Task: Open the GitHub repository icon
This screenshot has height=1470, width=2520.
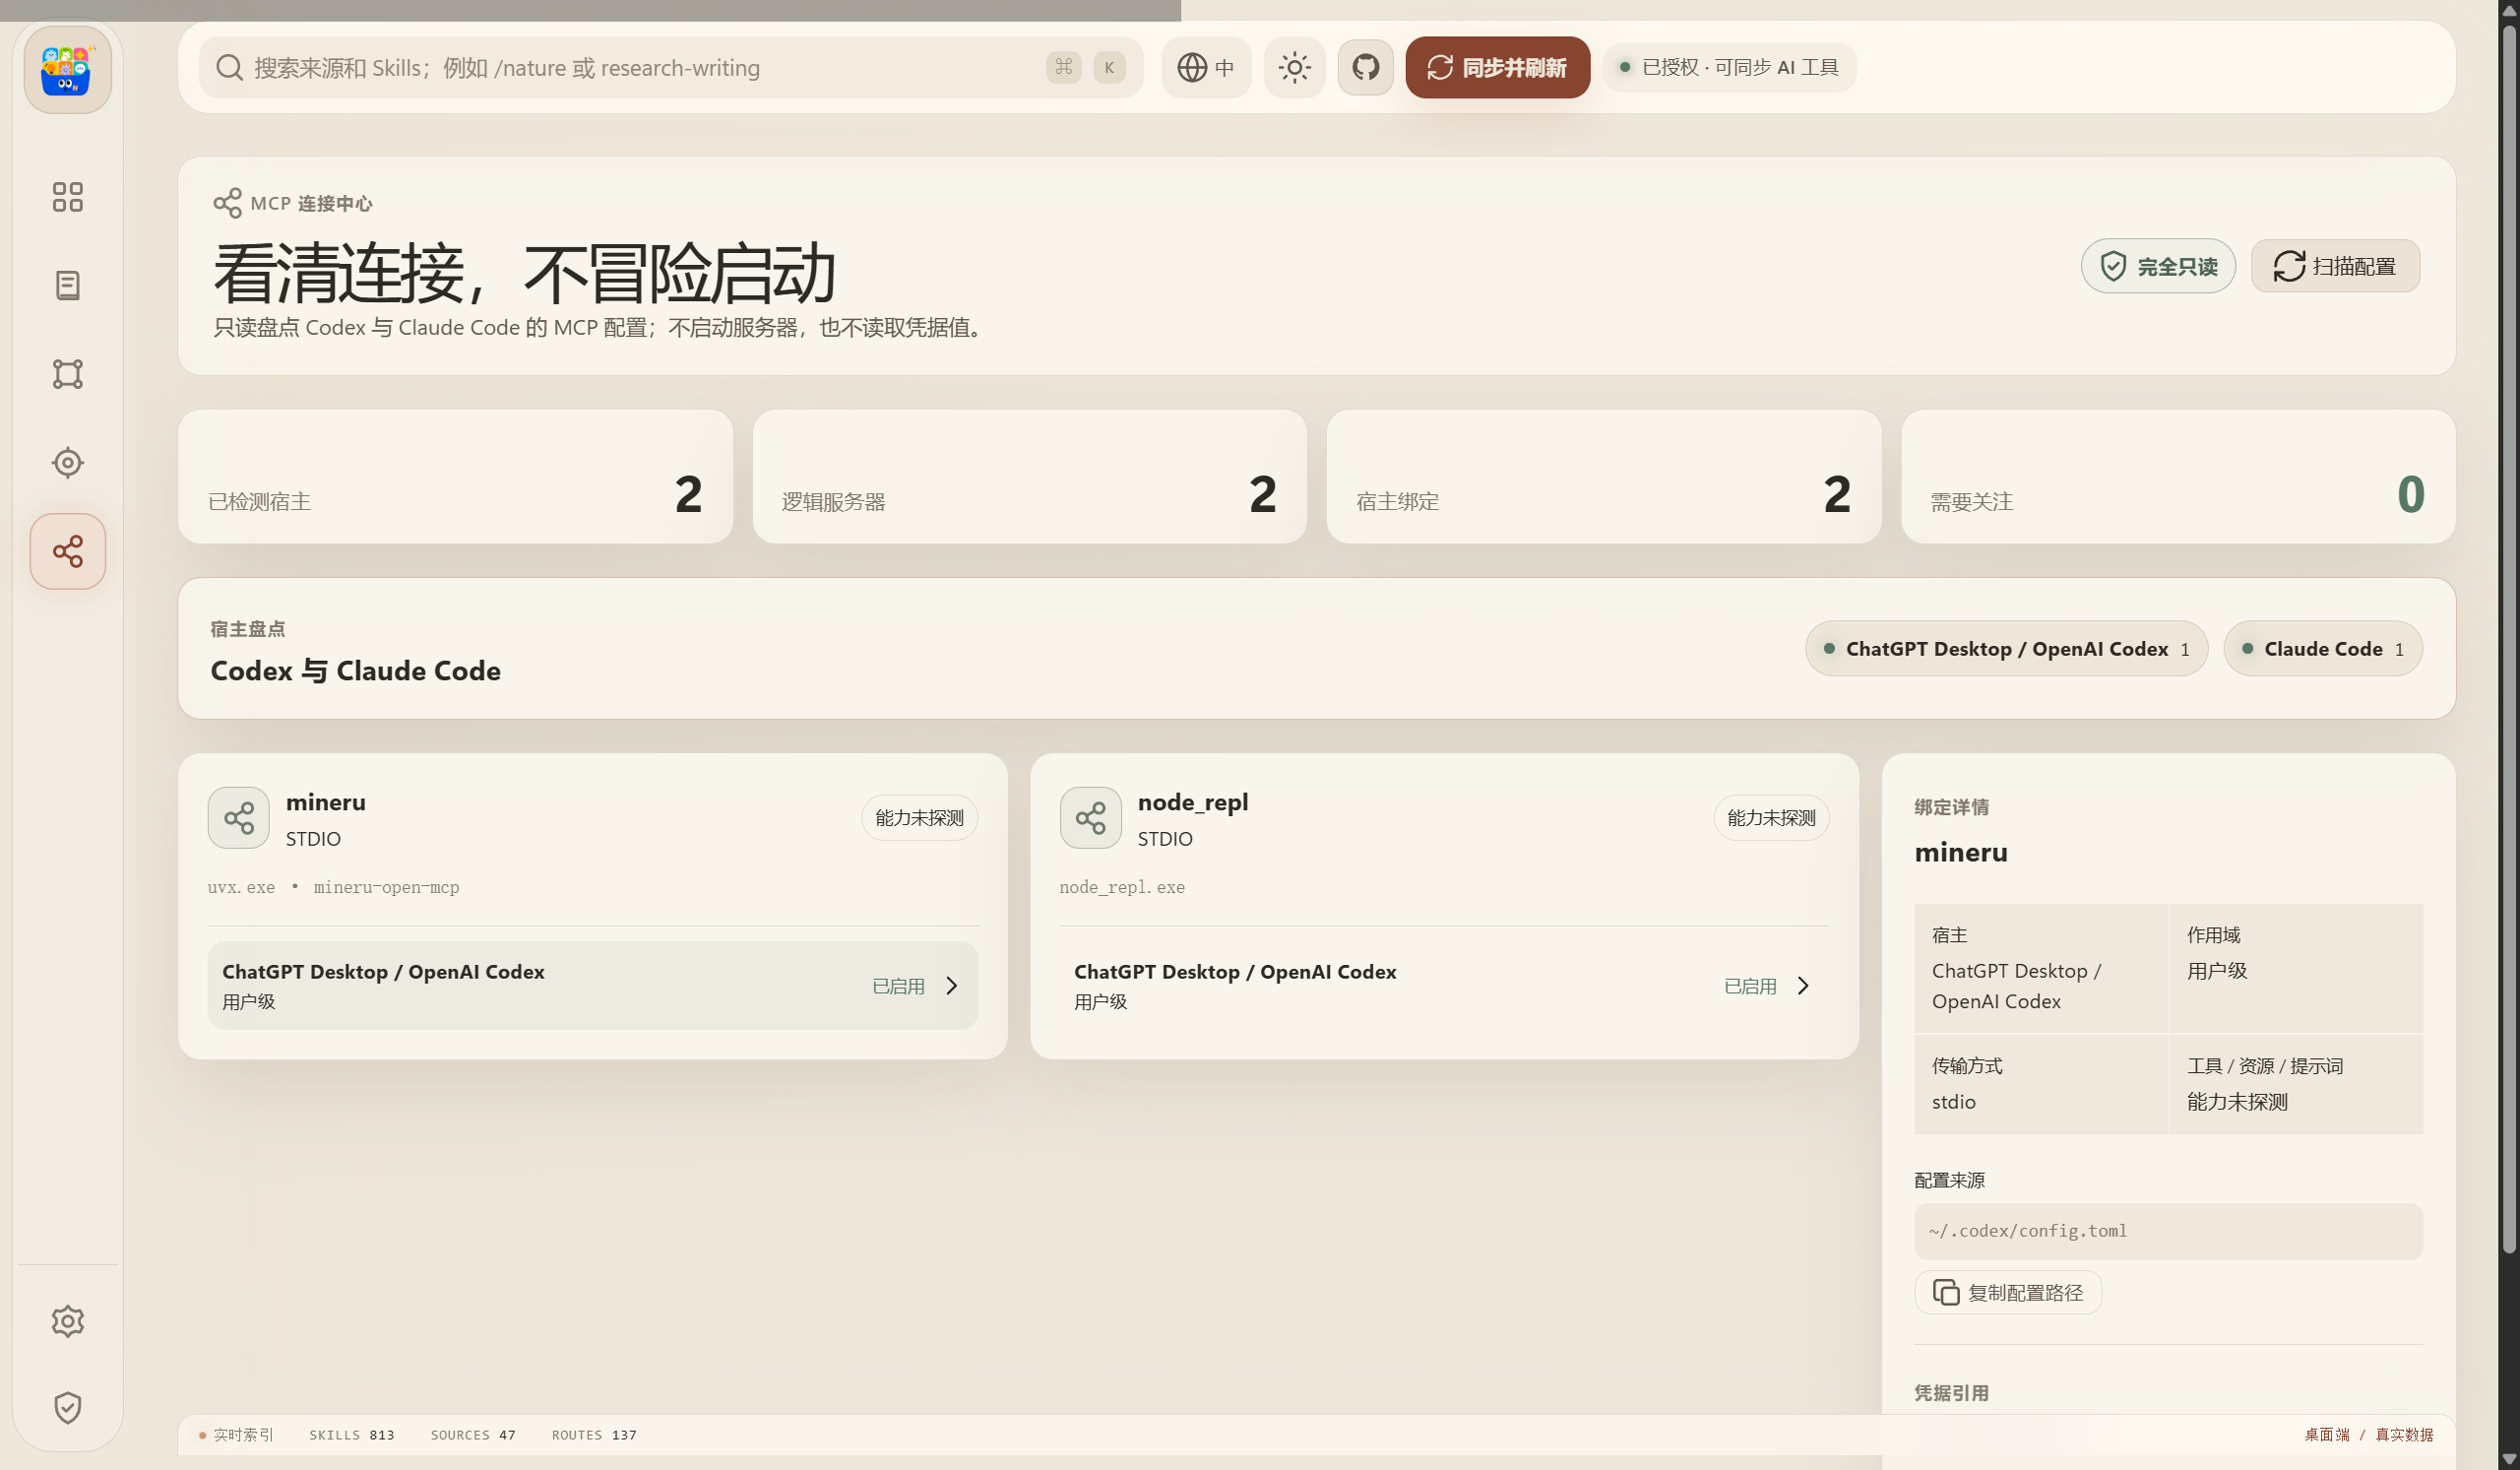Action: (1365, 67)
